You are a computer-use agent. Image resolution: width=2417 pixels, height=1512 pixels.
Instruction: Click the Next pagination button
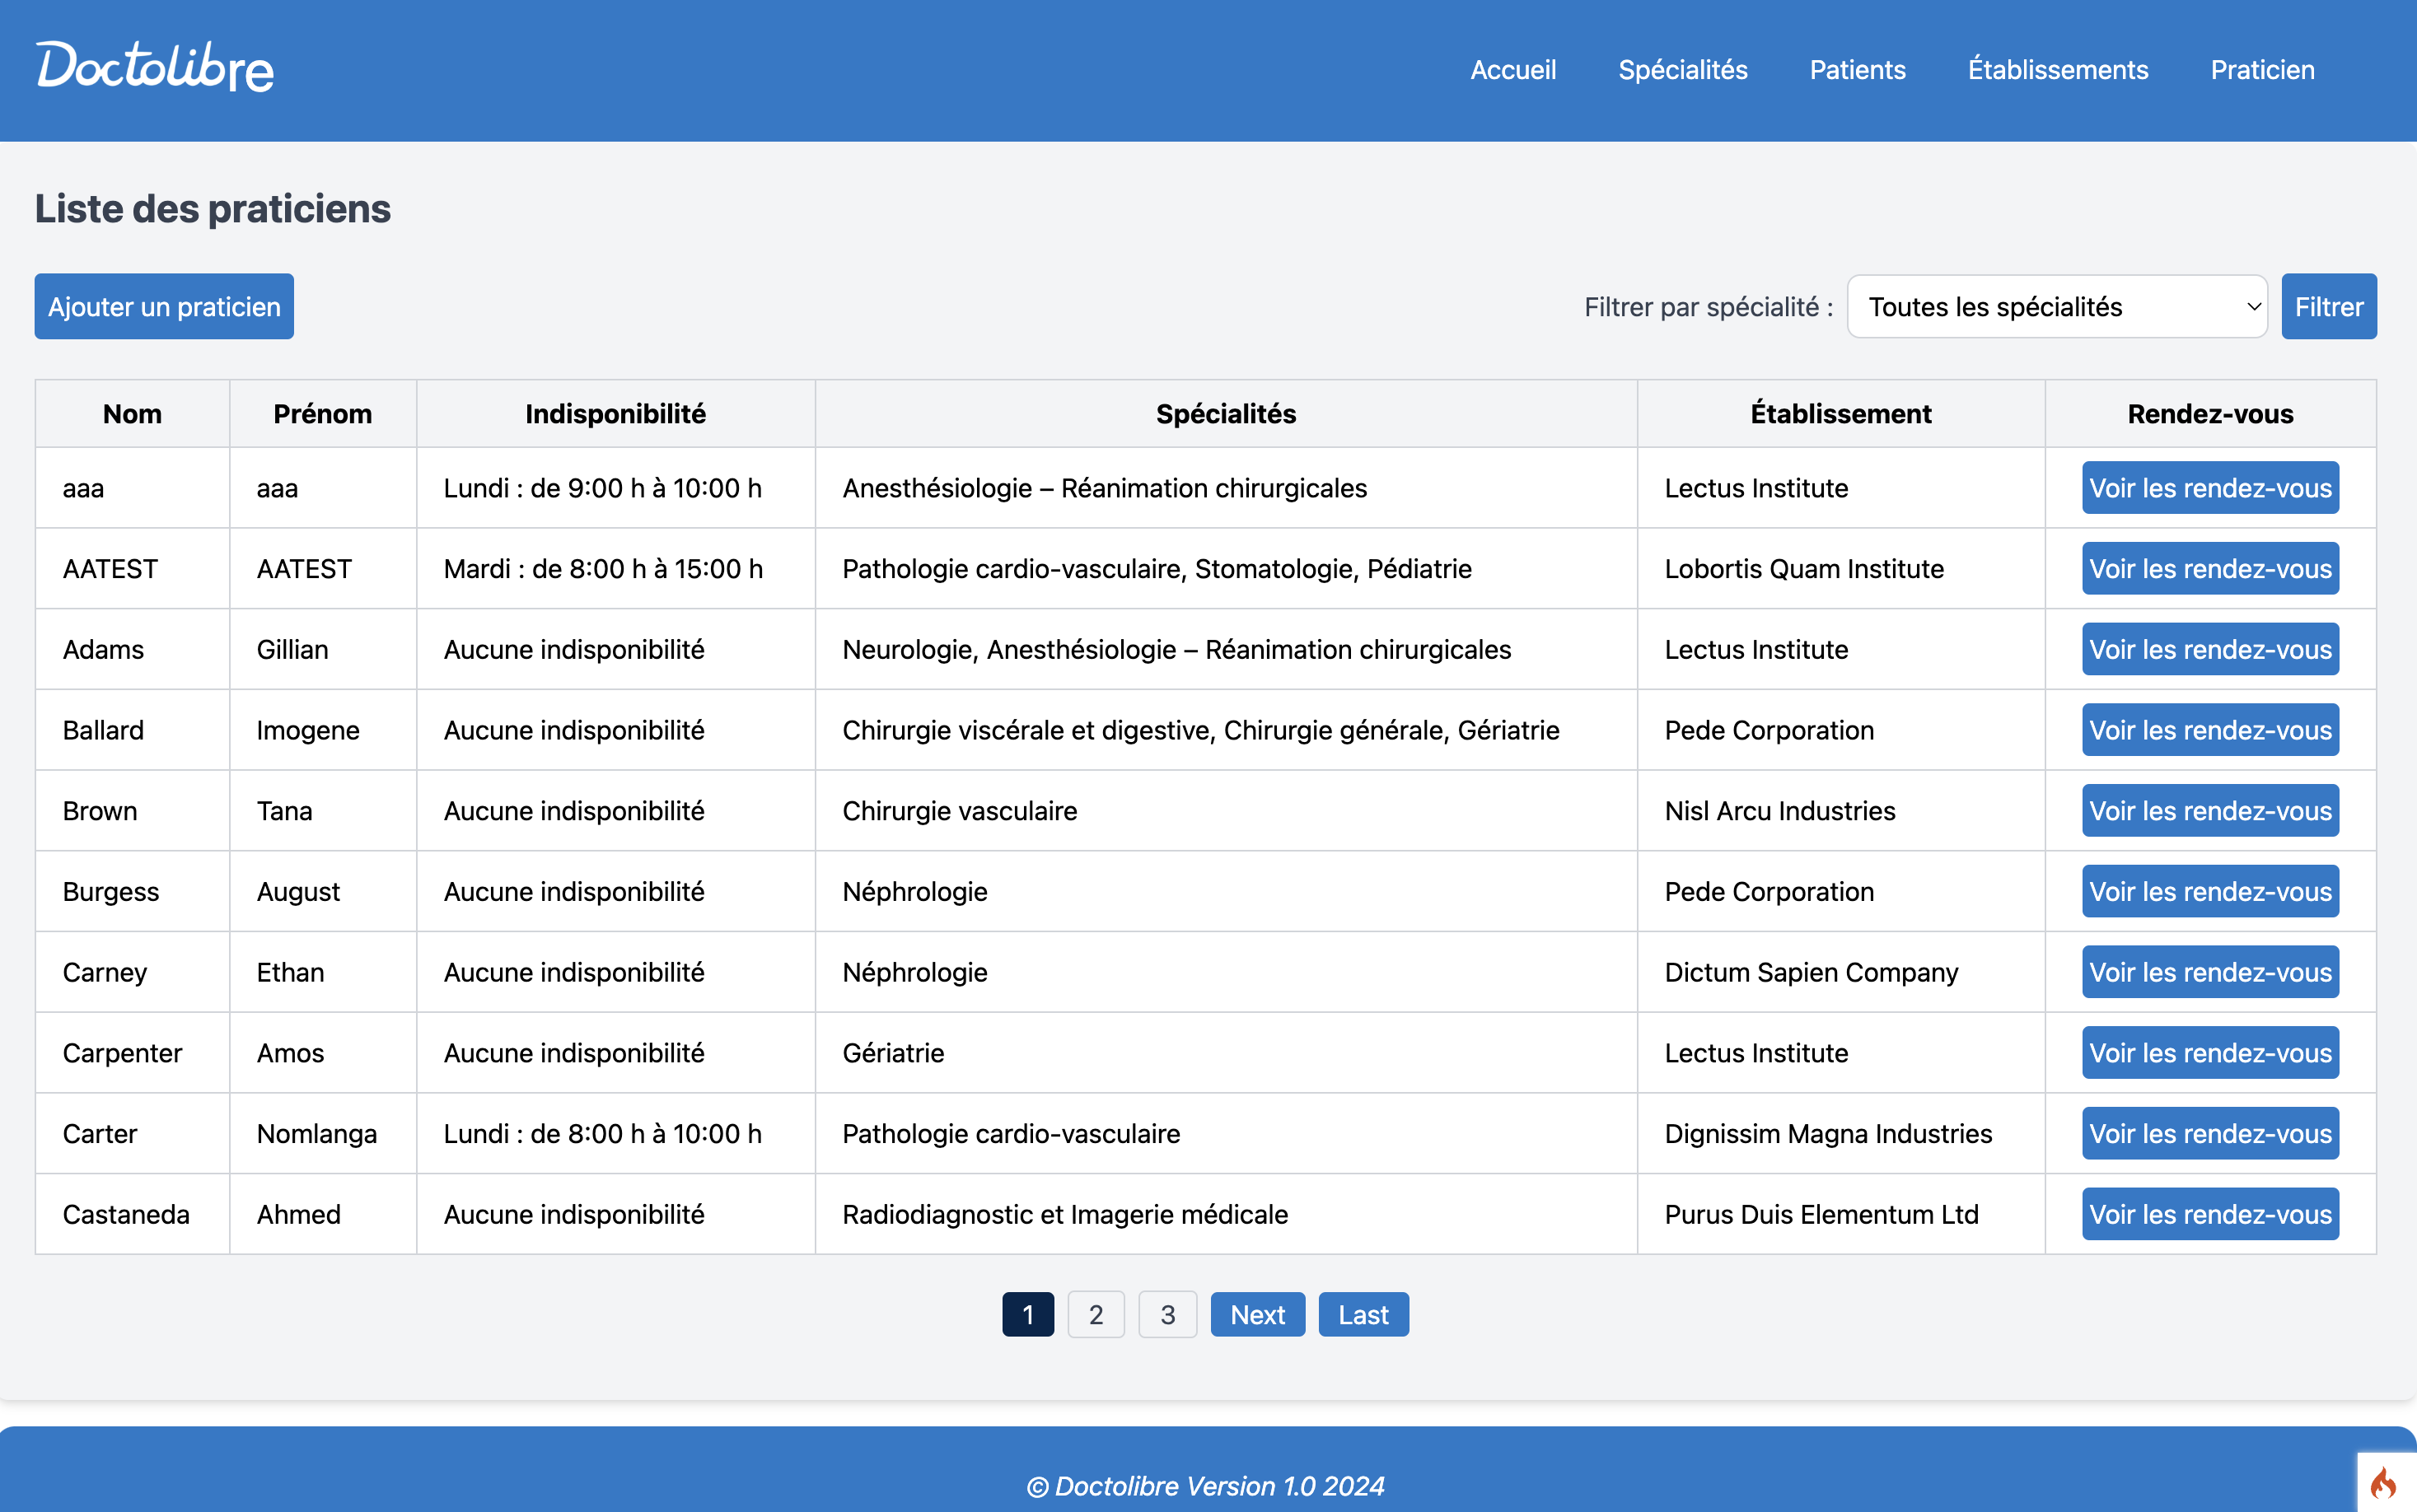click(x=1257, y=1315)
